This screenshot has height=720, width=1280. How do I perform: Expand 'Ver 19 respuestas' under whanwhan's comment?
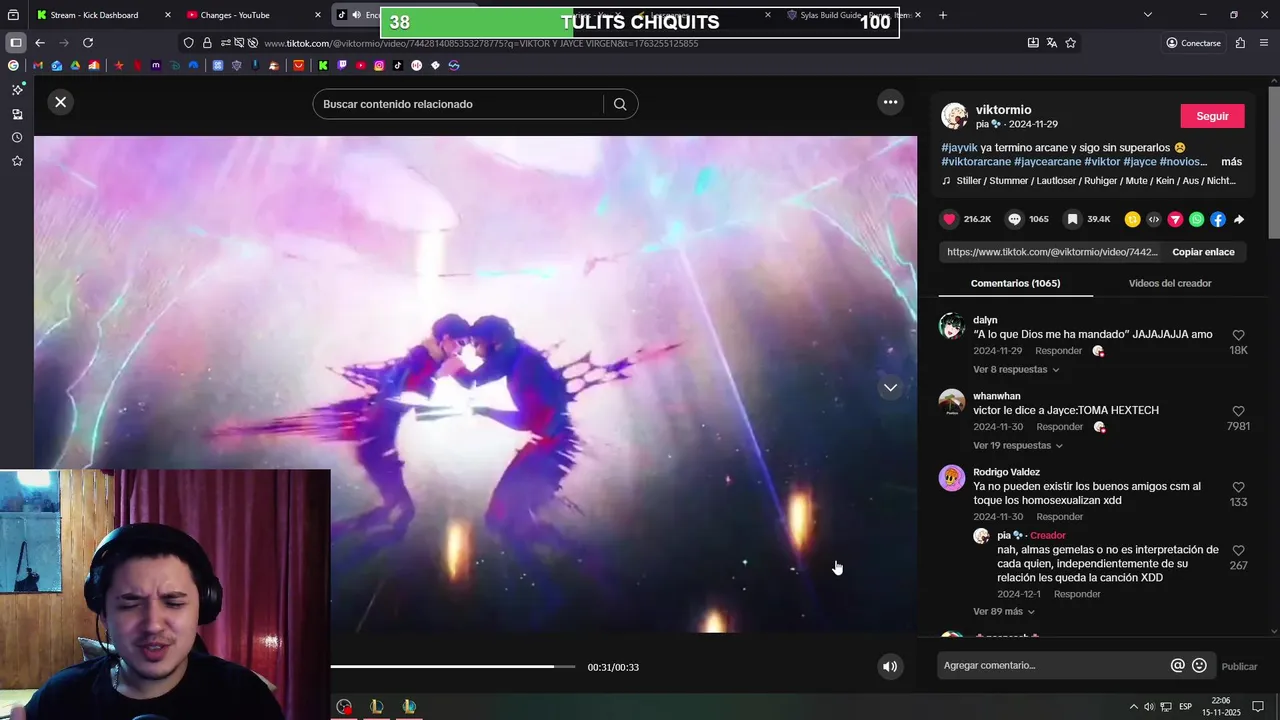pos(1018,445)
